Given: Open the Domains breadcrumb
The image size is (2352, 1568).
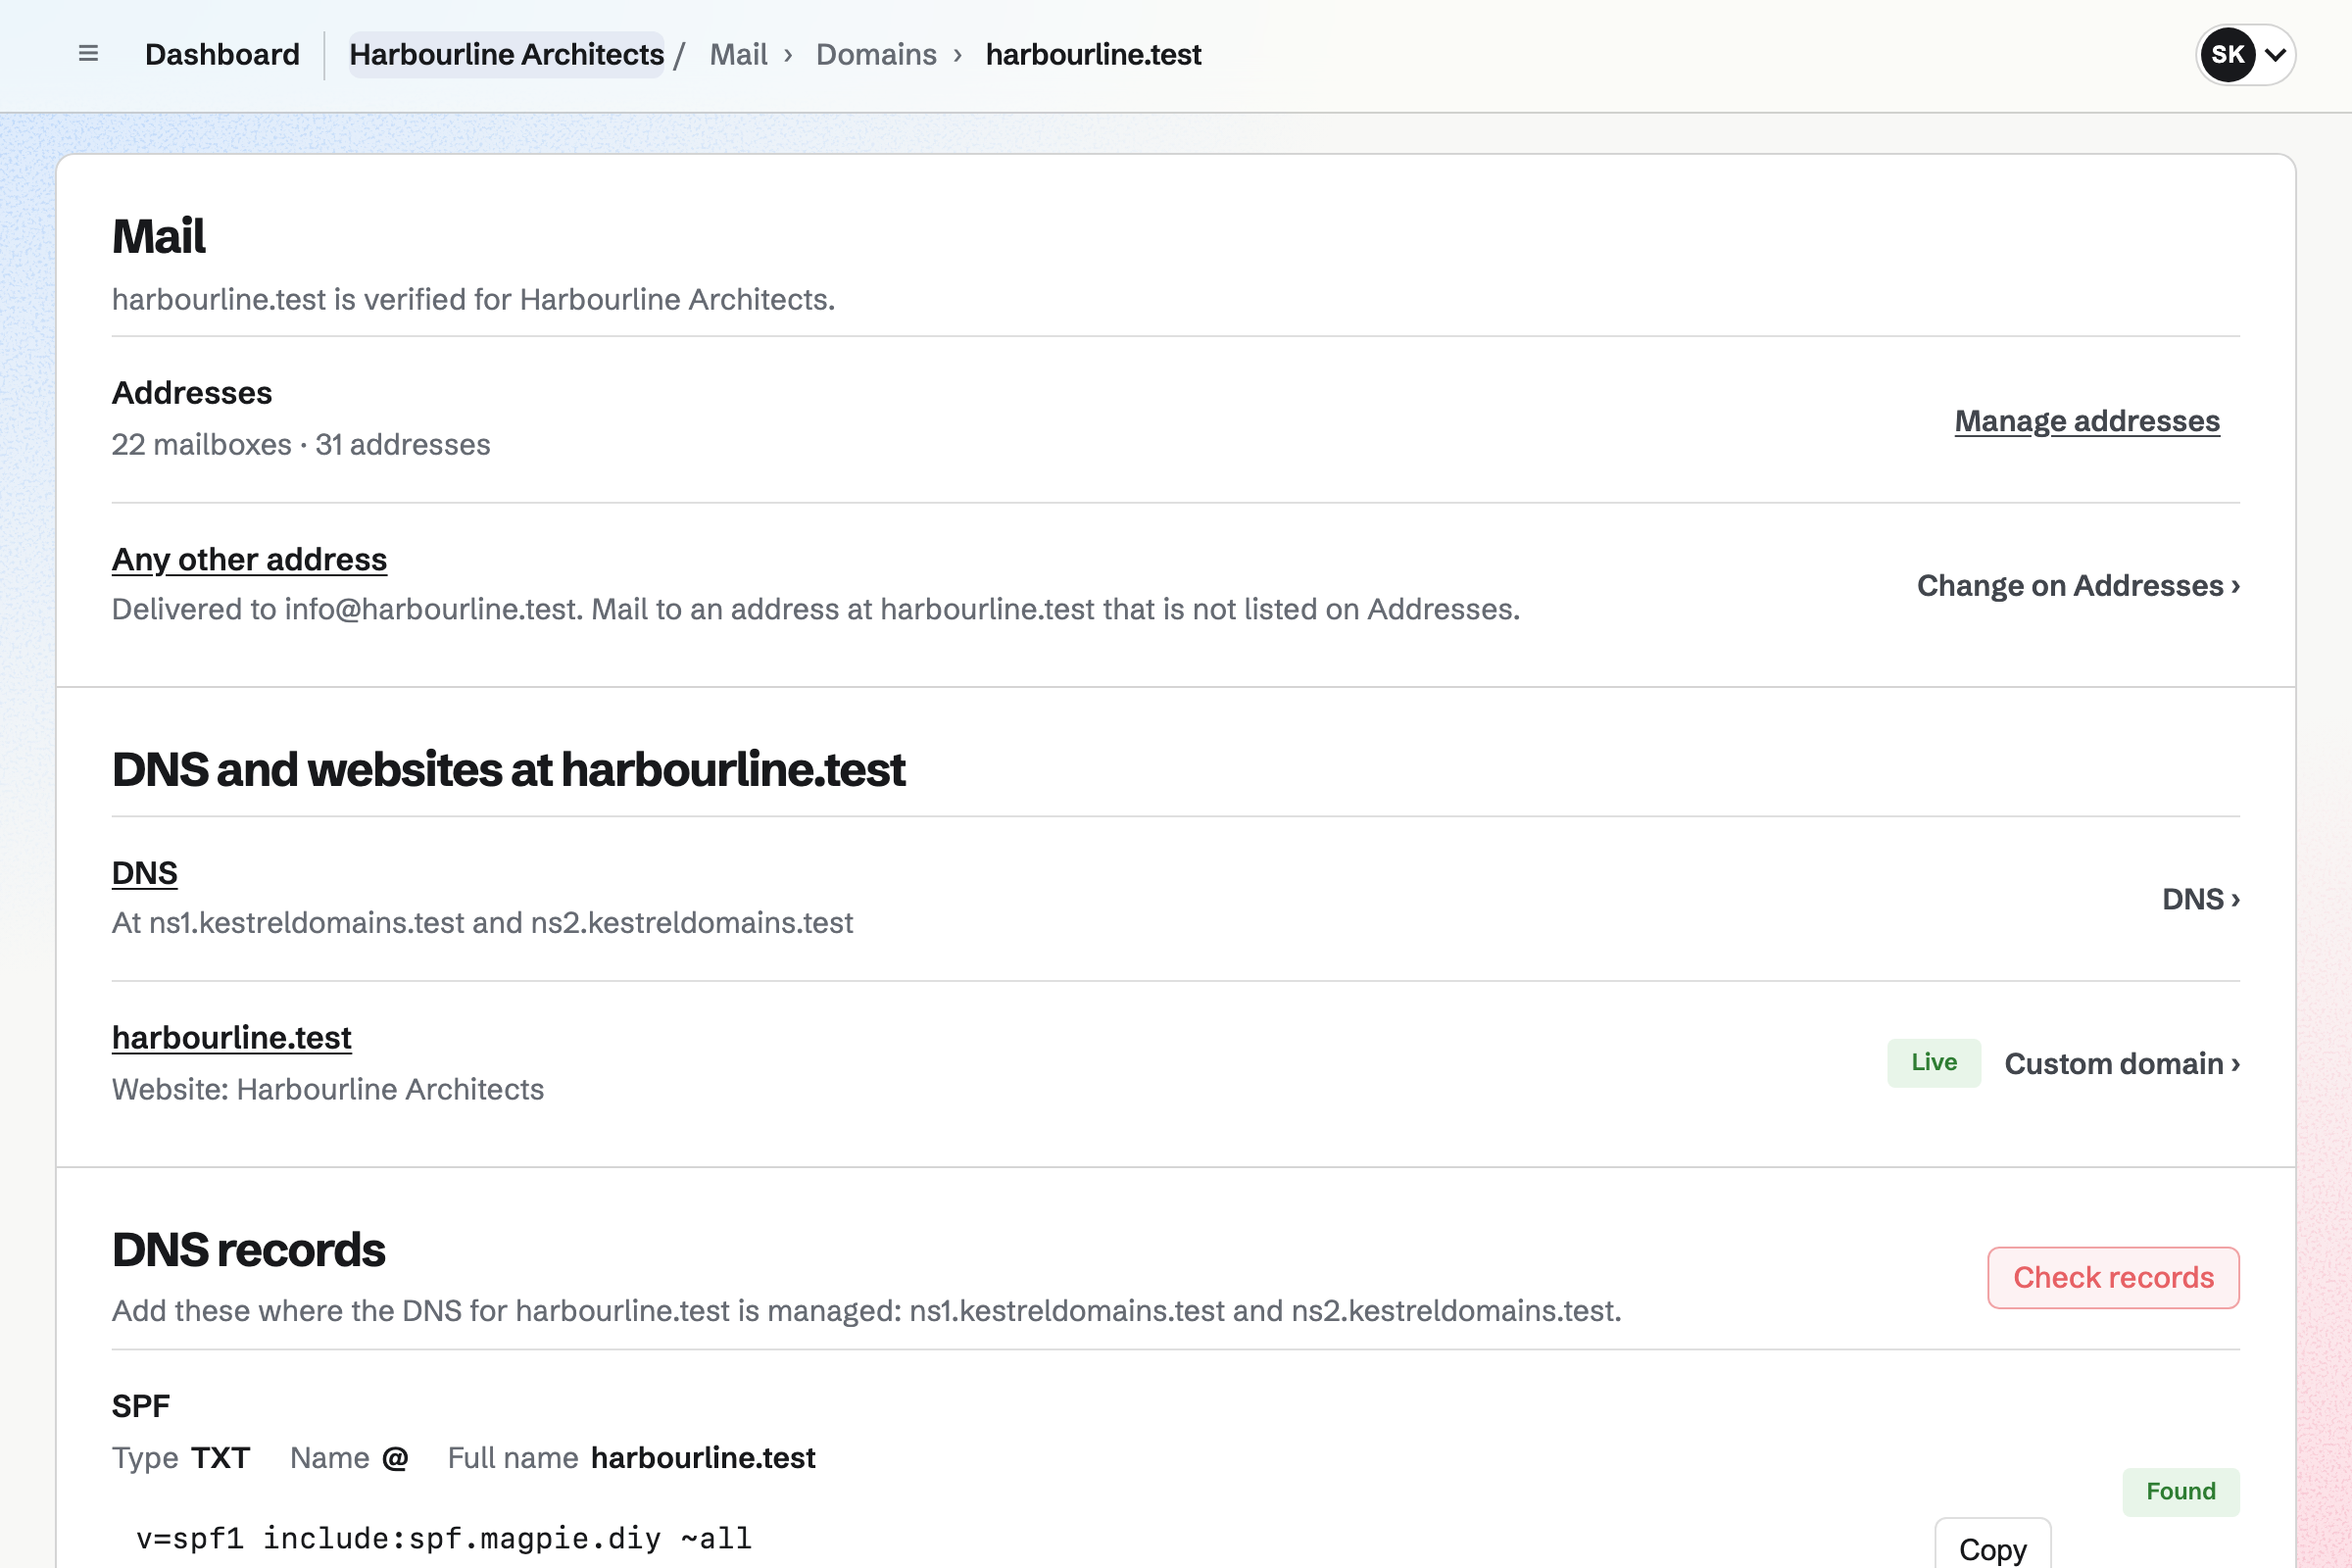Looking at the screenshot, I should click(x=876, y=54).
